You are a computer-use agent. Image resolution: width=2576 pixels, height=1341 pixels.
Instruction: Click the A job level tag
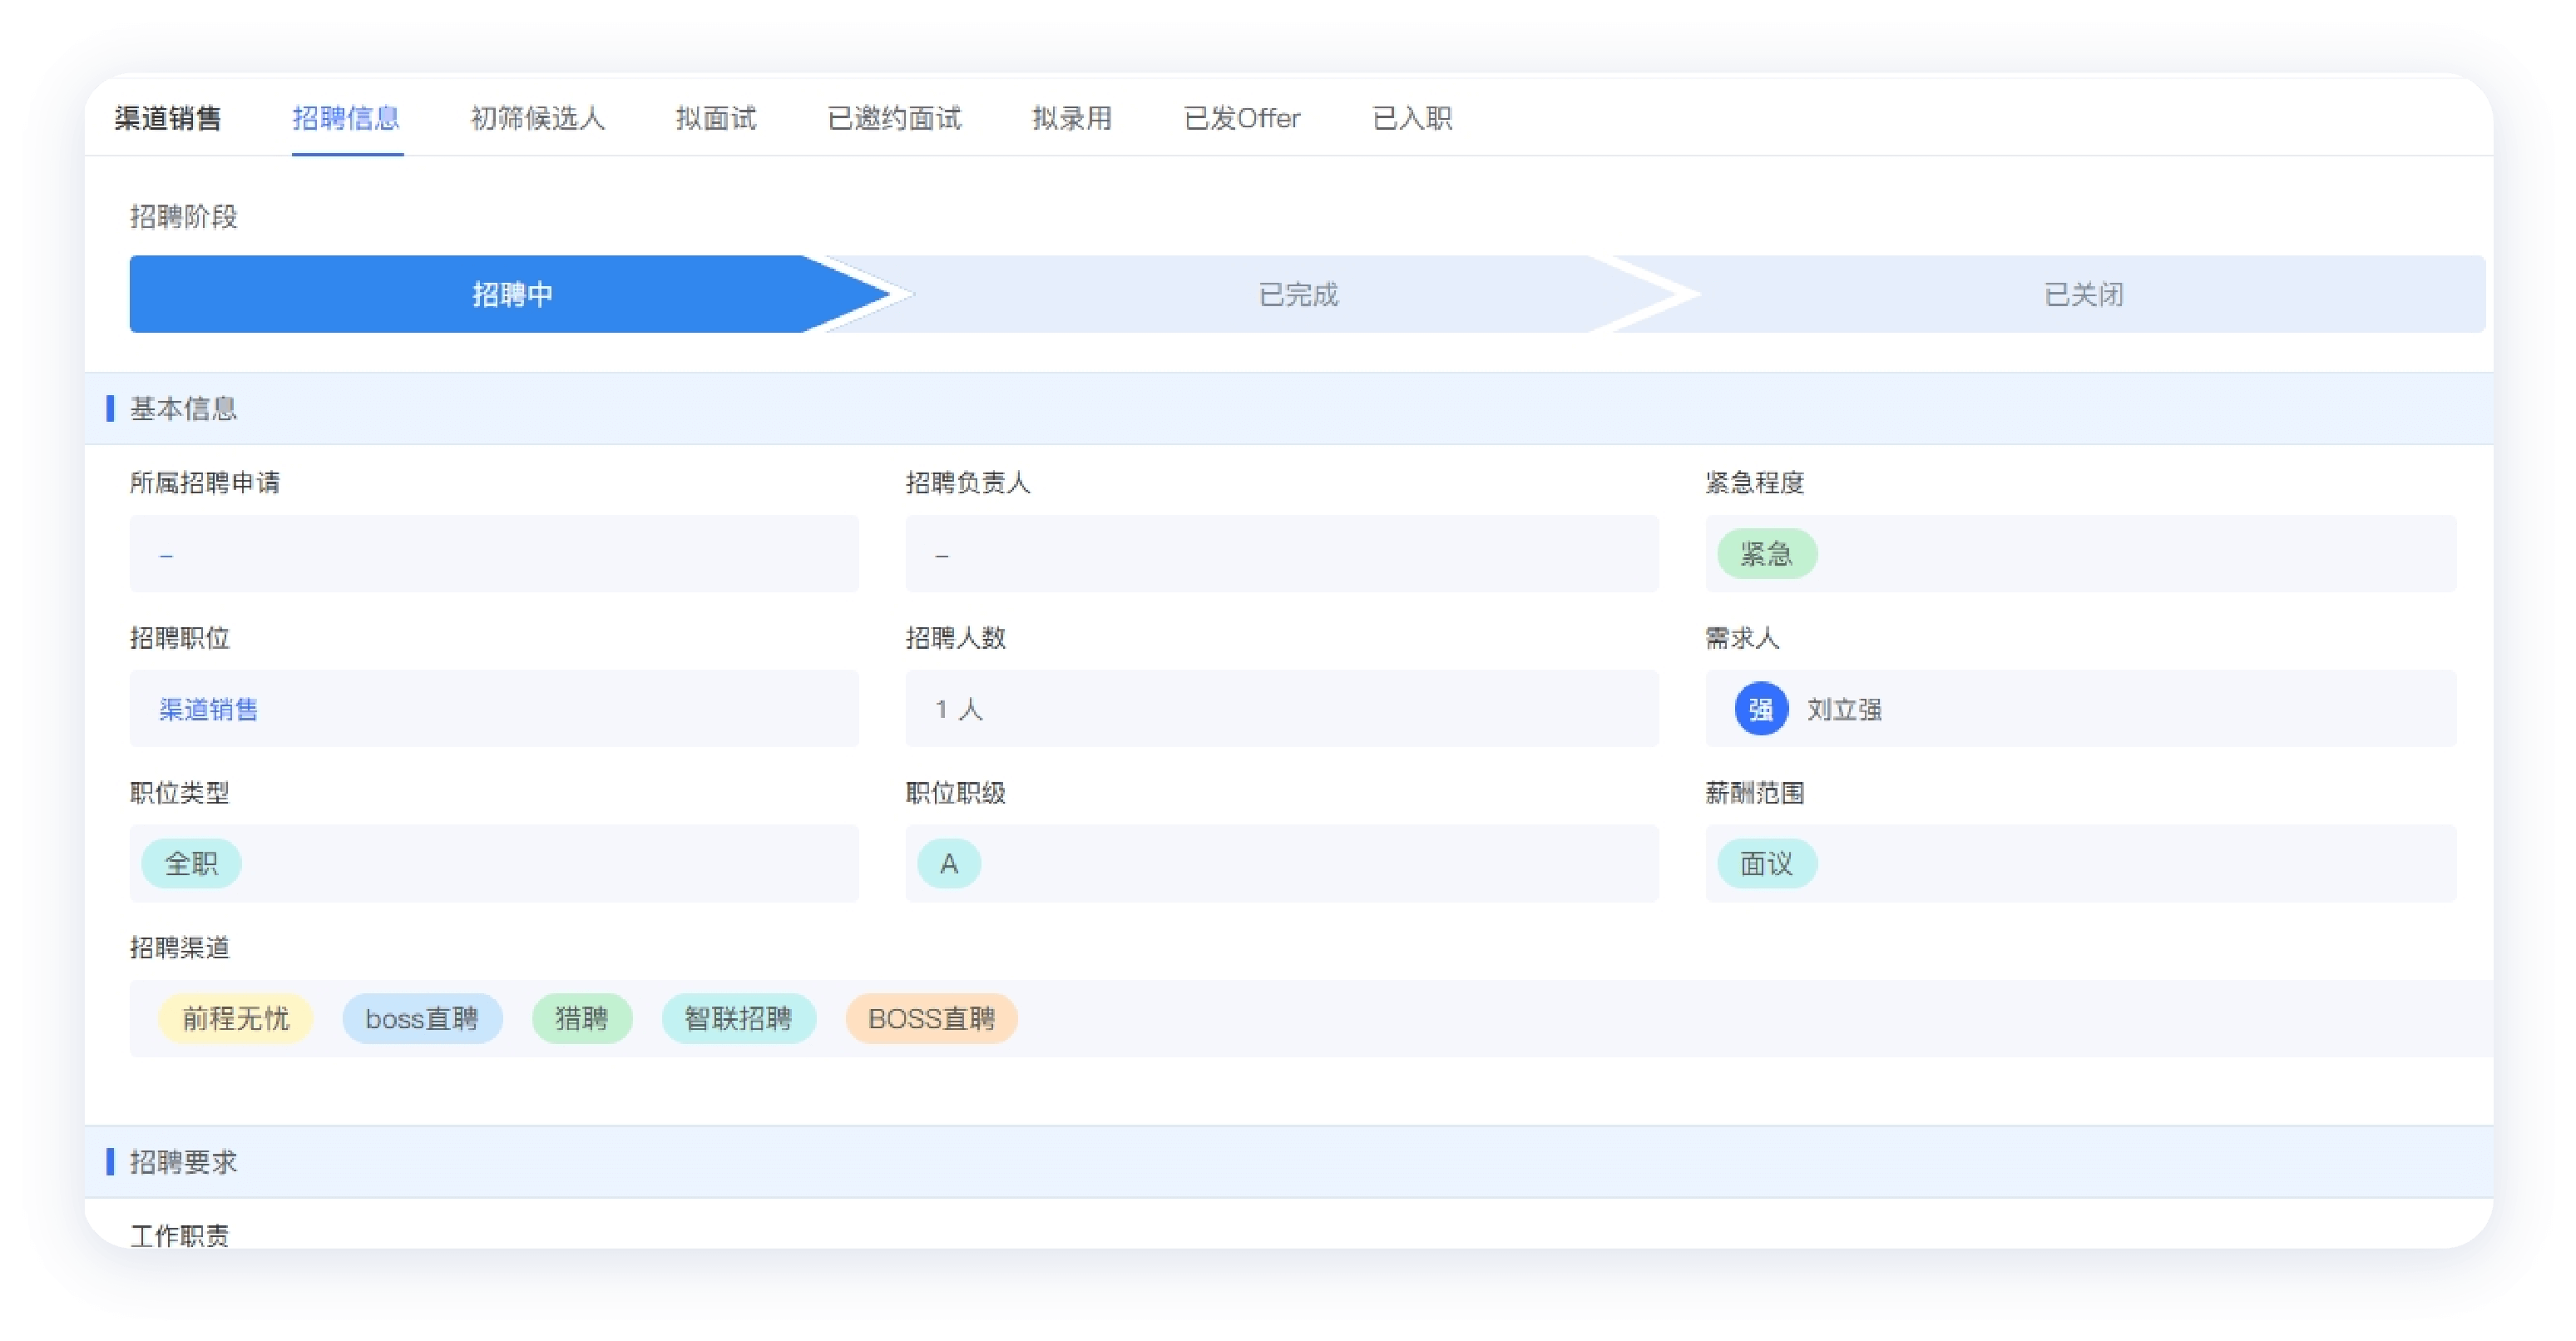(949, 864)
